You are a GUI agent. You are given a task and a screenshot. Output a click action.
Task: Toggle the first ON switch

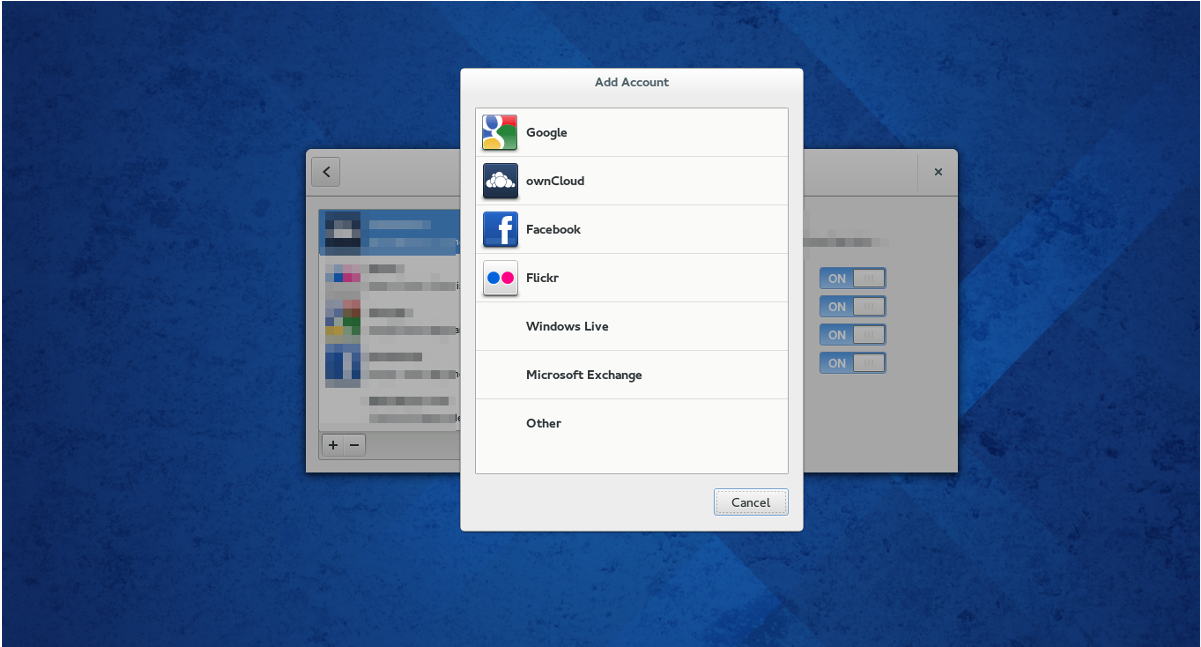[853, 279]
